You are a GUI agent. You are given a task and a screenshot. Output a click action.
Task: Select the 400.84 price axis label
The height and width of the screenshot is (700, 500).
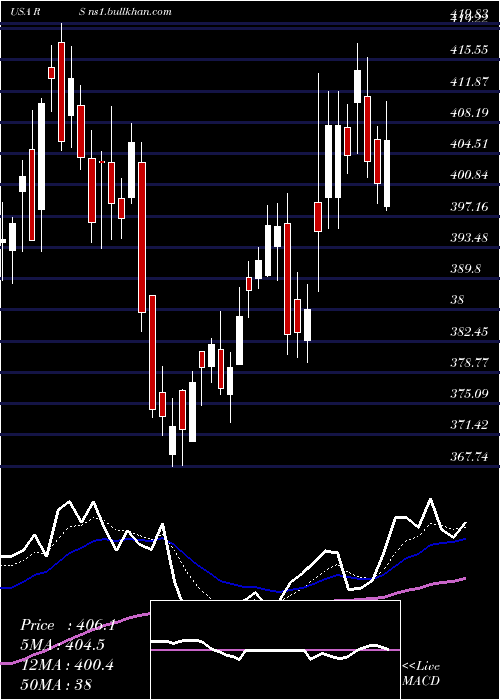click(x=469, y=175)
